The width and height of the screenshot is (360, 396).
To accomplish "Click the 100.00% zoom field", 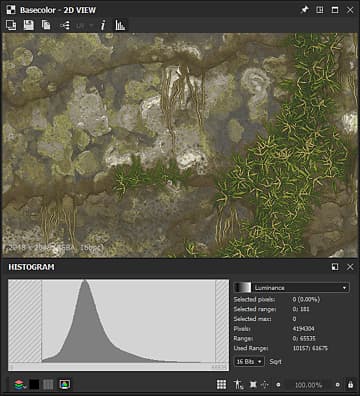I will point(308,385).
